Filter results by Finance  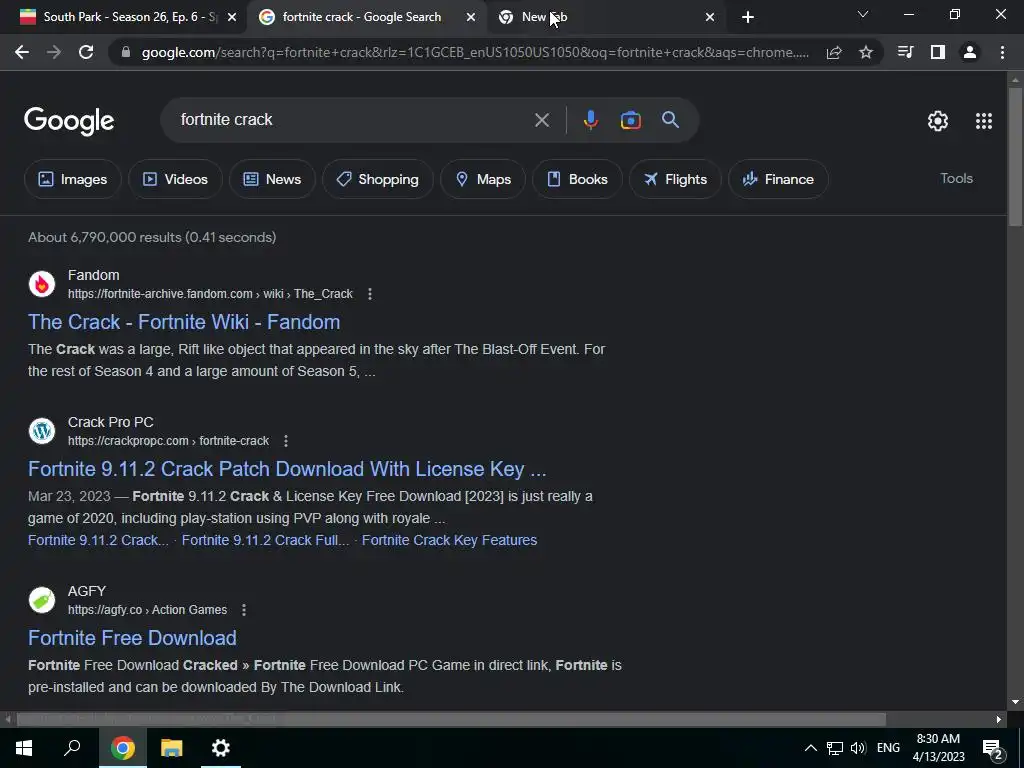[x=778, y=179]
